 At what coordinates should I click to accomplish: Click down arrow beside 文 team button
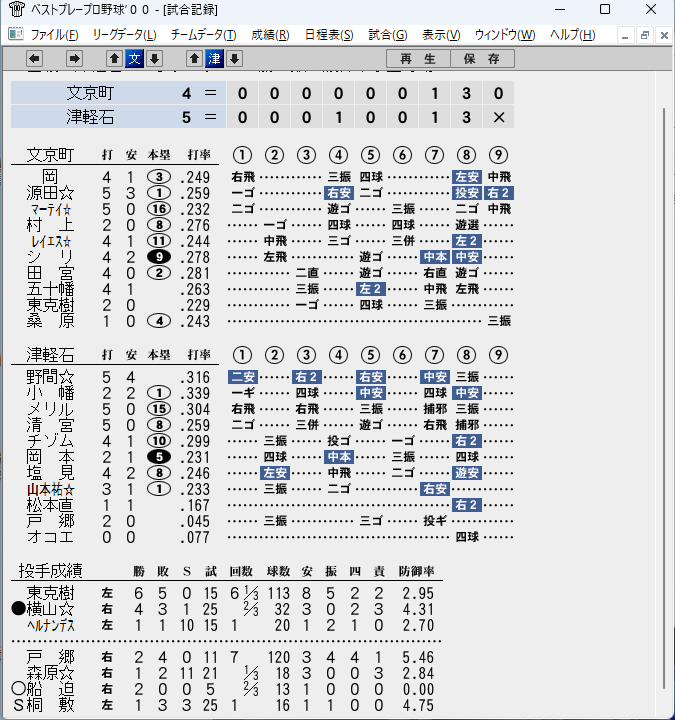pyautogui.click(x=155, y=59)
